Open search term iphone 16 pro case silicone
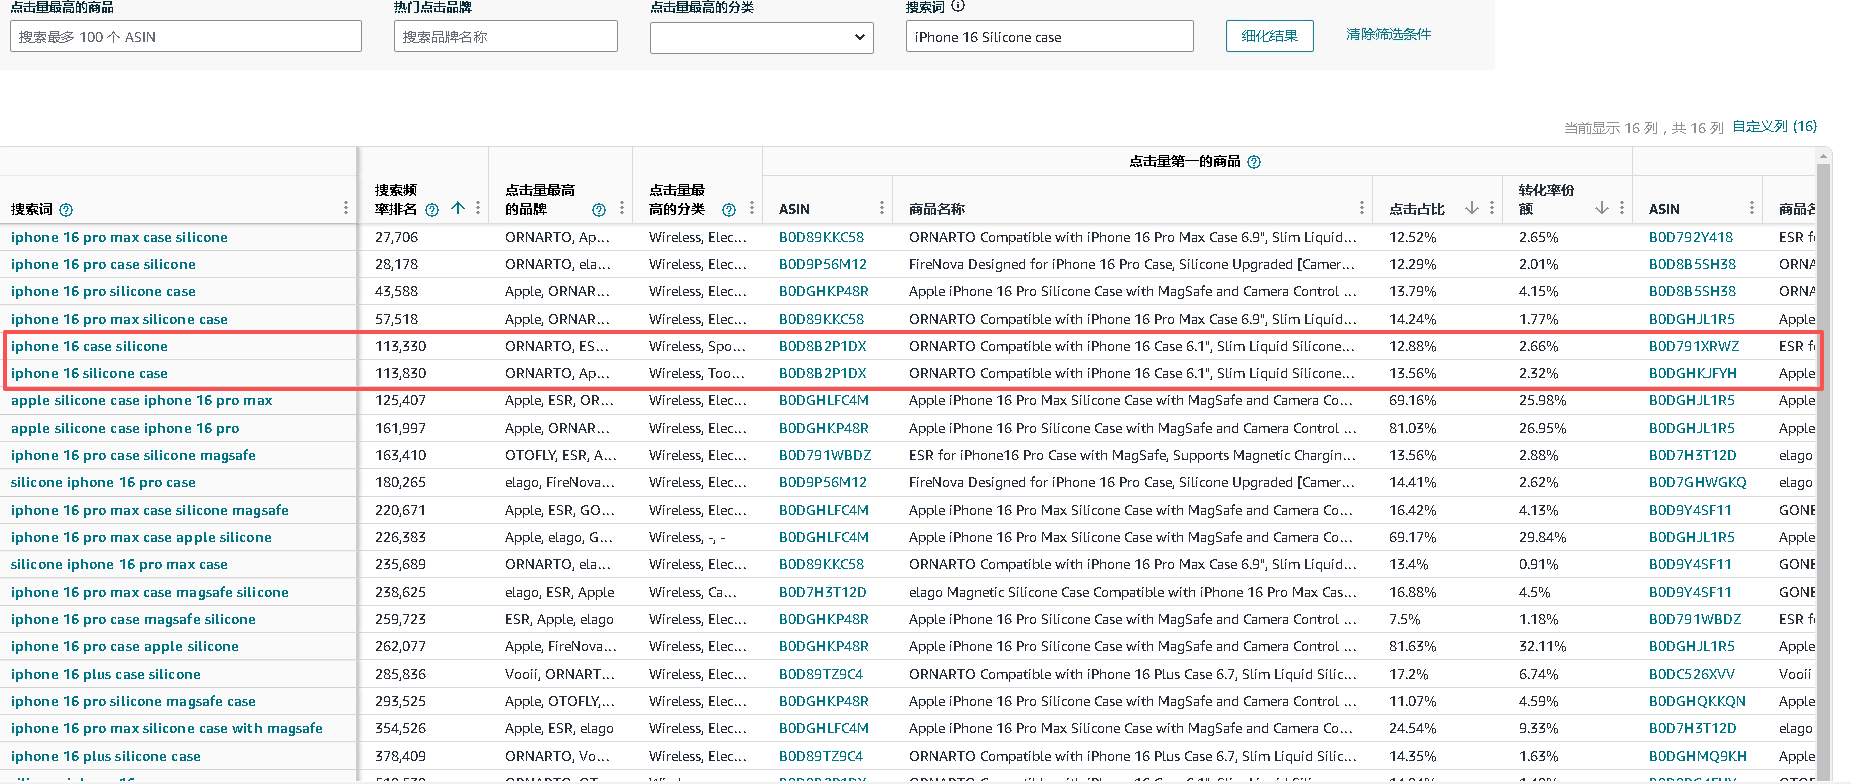This screenshot has width=1851, height=784. [103, 265]
